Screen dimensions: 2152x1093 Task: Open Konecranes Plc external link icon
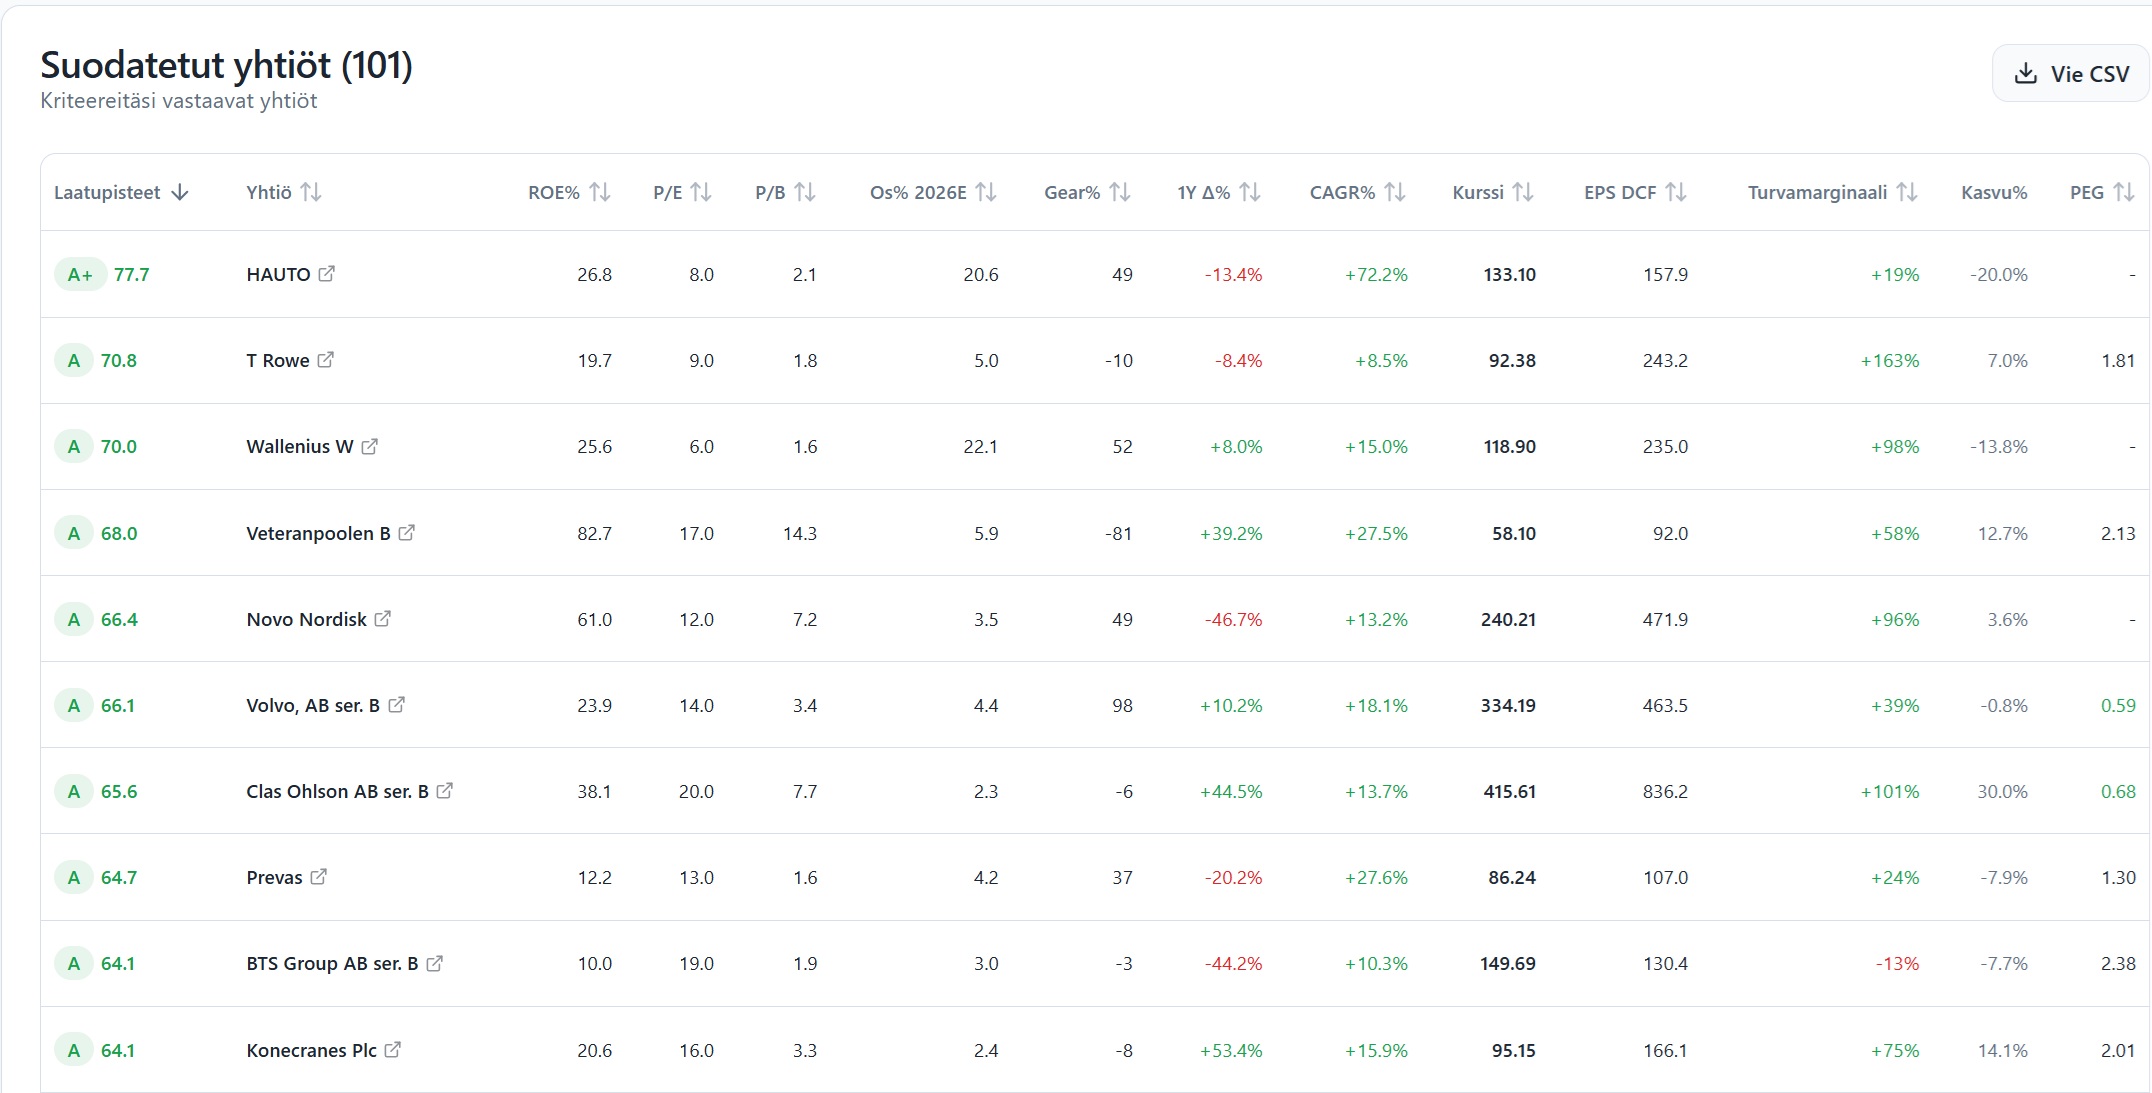pos(393,1050)
